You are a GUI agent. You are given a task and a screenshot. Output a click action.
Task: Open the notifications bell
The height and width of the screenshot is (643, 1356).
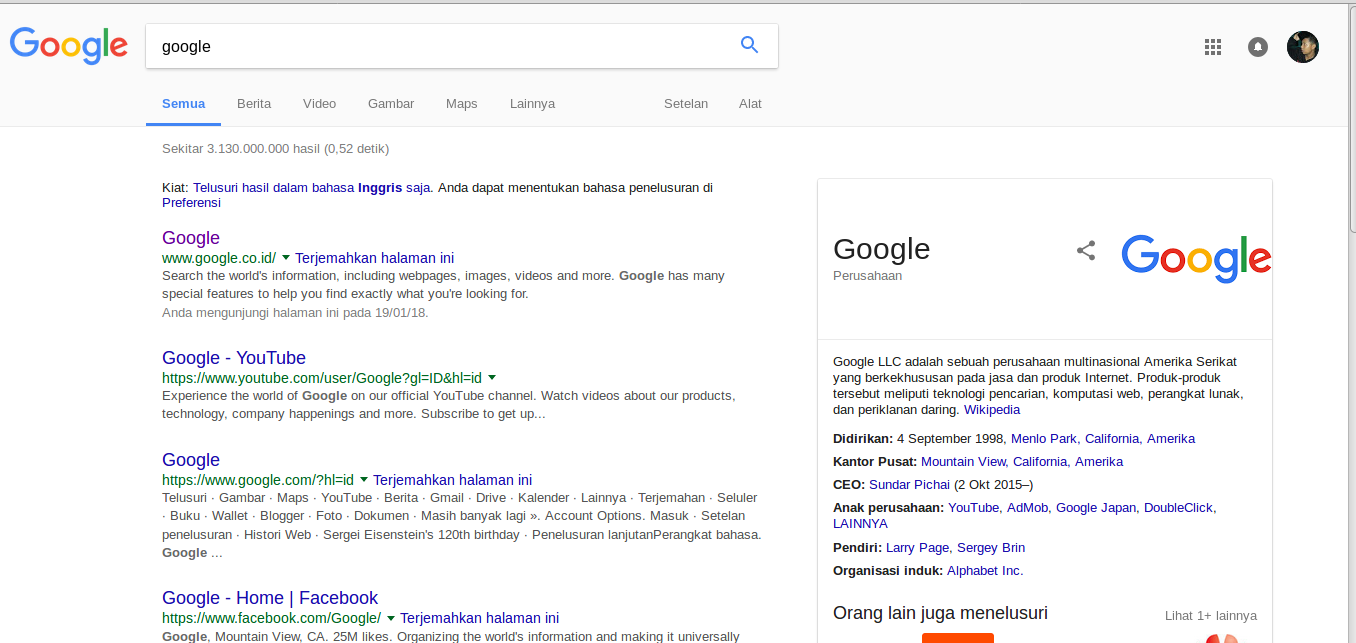[x=1258, y=47]
